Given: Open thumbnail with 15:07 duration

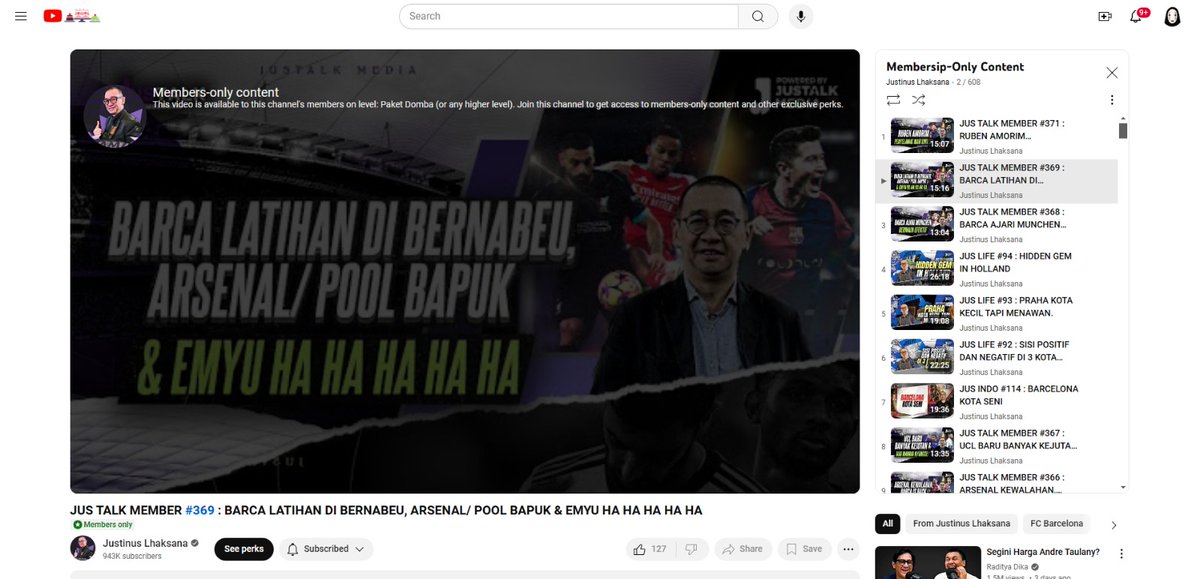Looking at the screenshot, I should tap(921, 136).
